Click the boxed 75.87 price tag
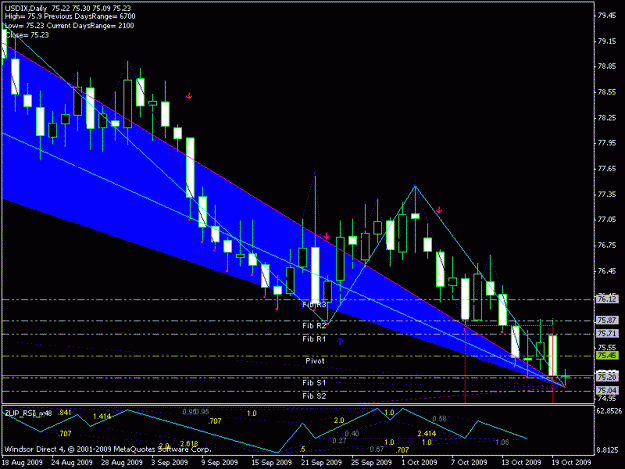625x469 pixels. click(x=607, y=320)
